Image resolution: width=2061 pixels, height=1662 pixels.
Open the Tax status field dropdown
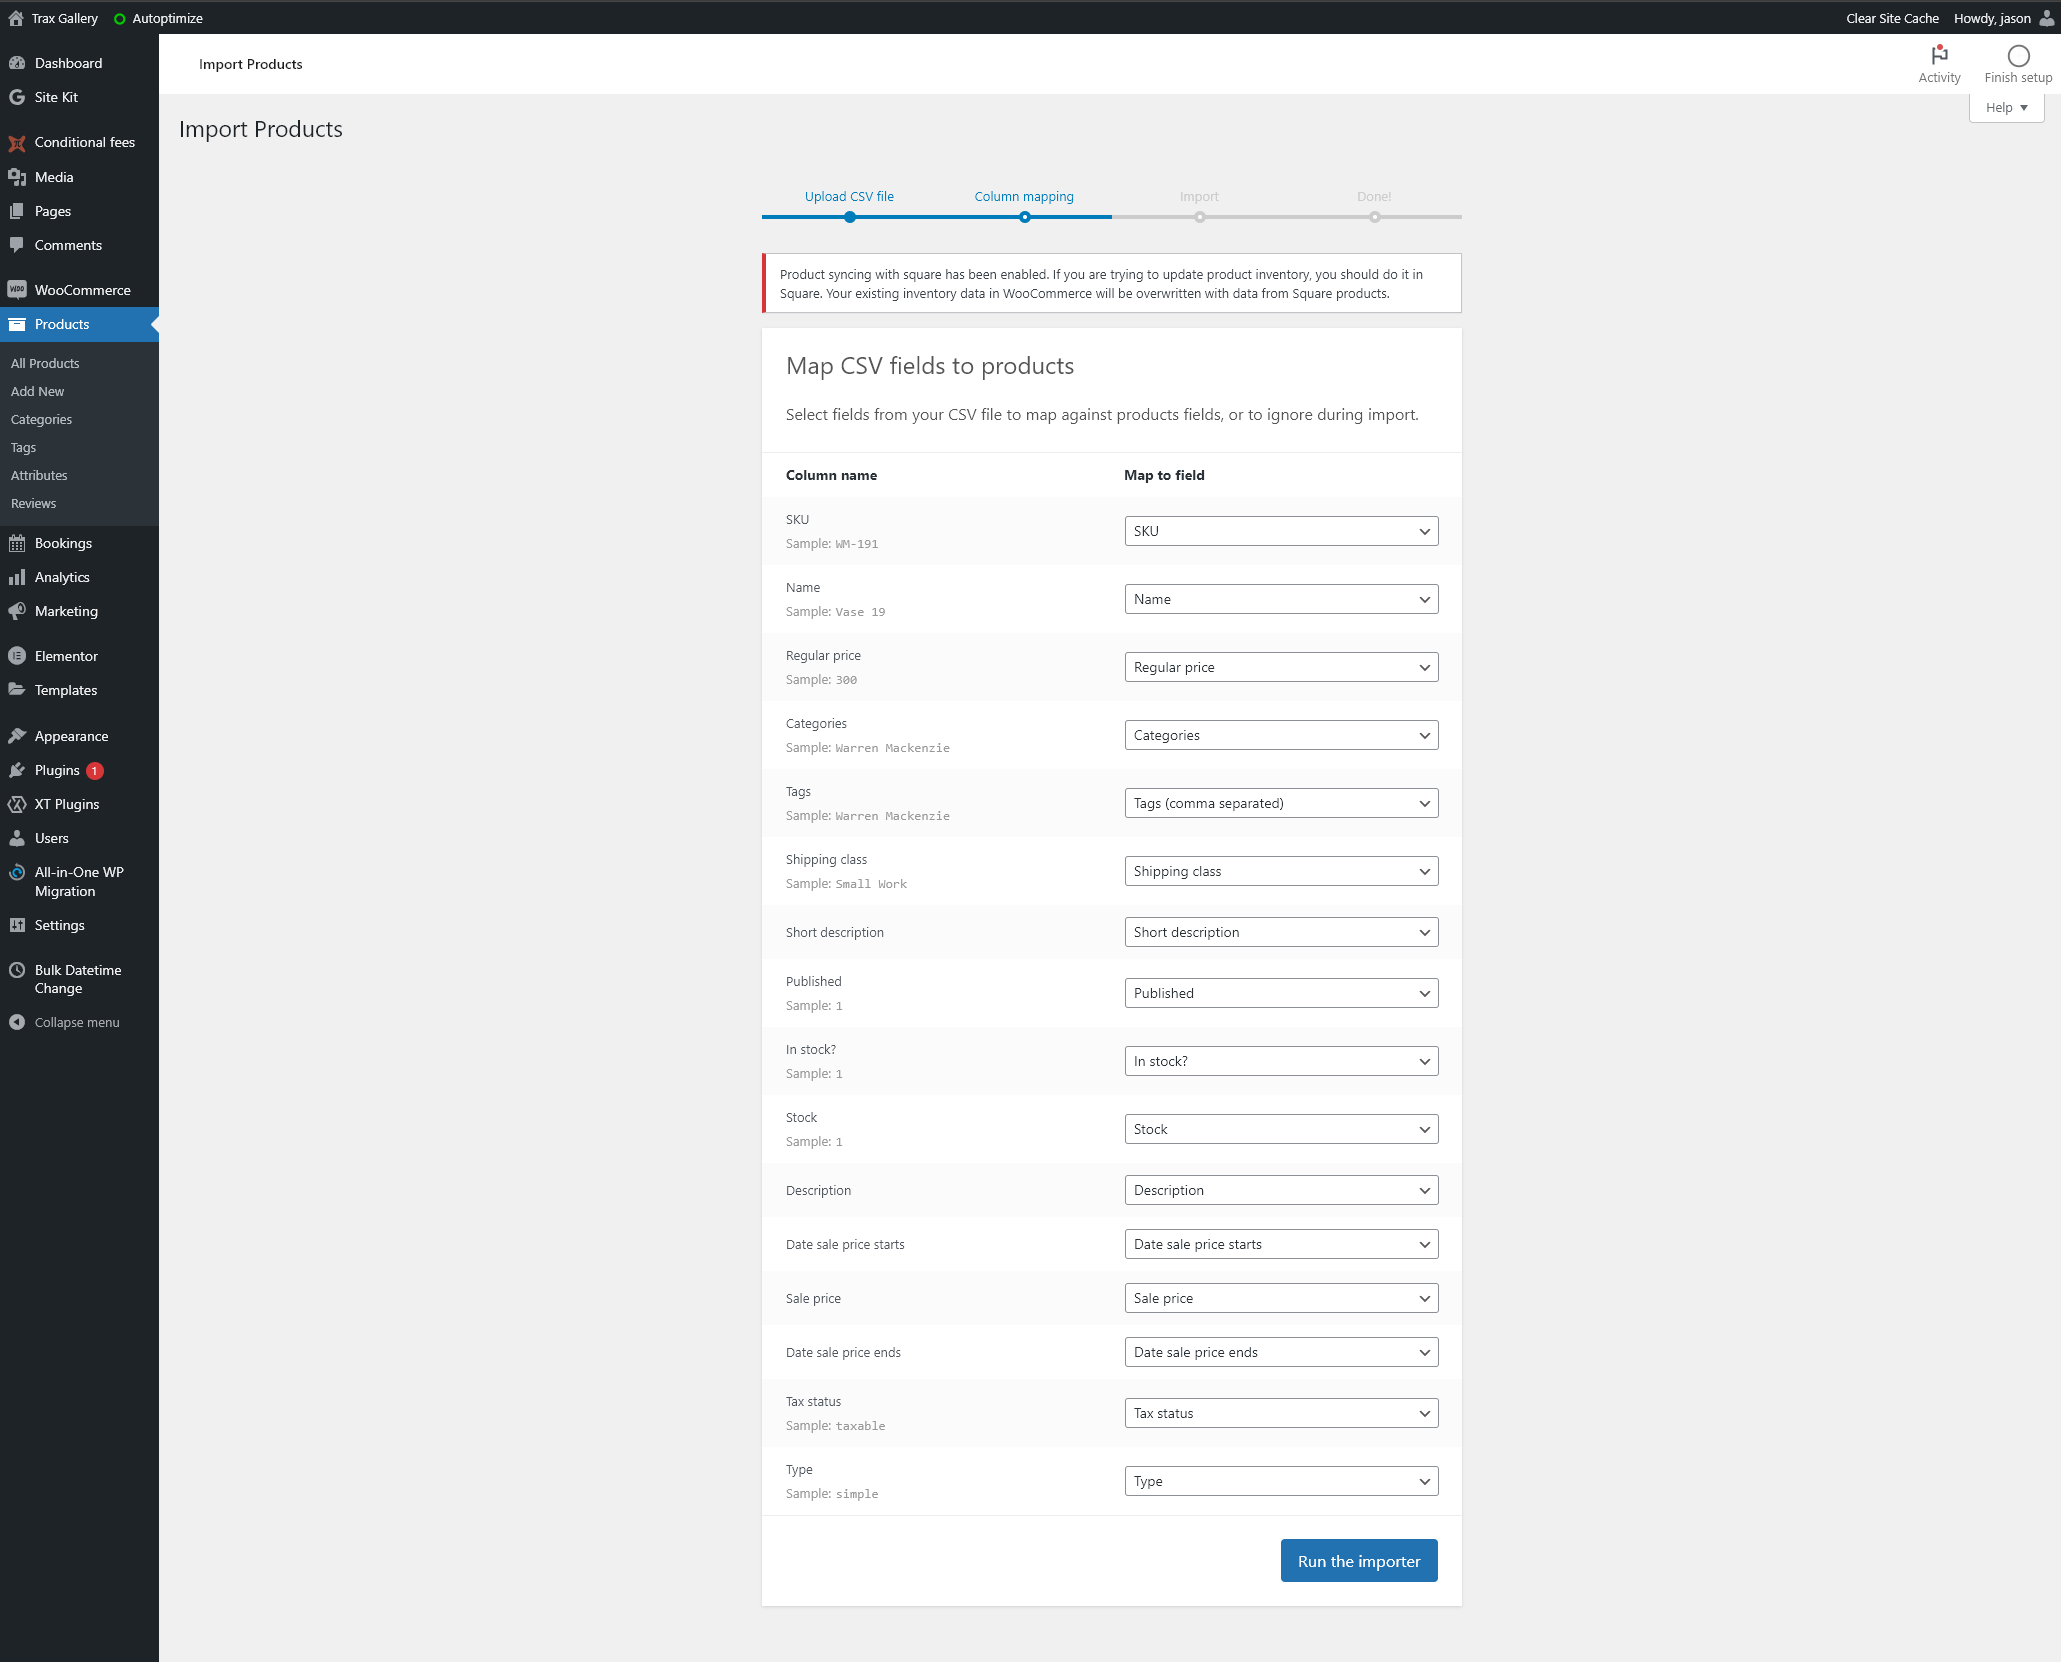point(1281,1413)
